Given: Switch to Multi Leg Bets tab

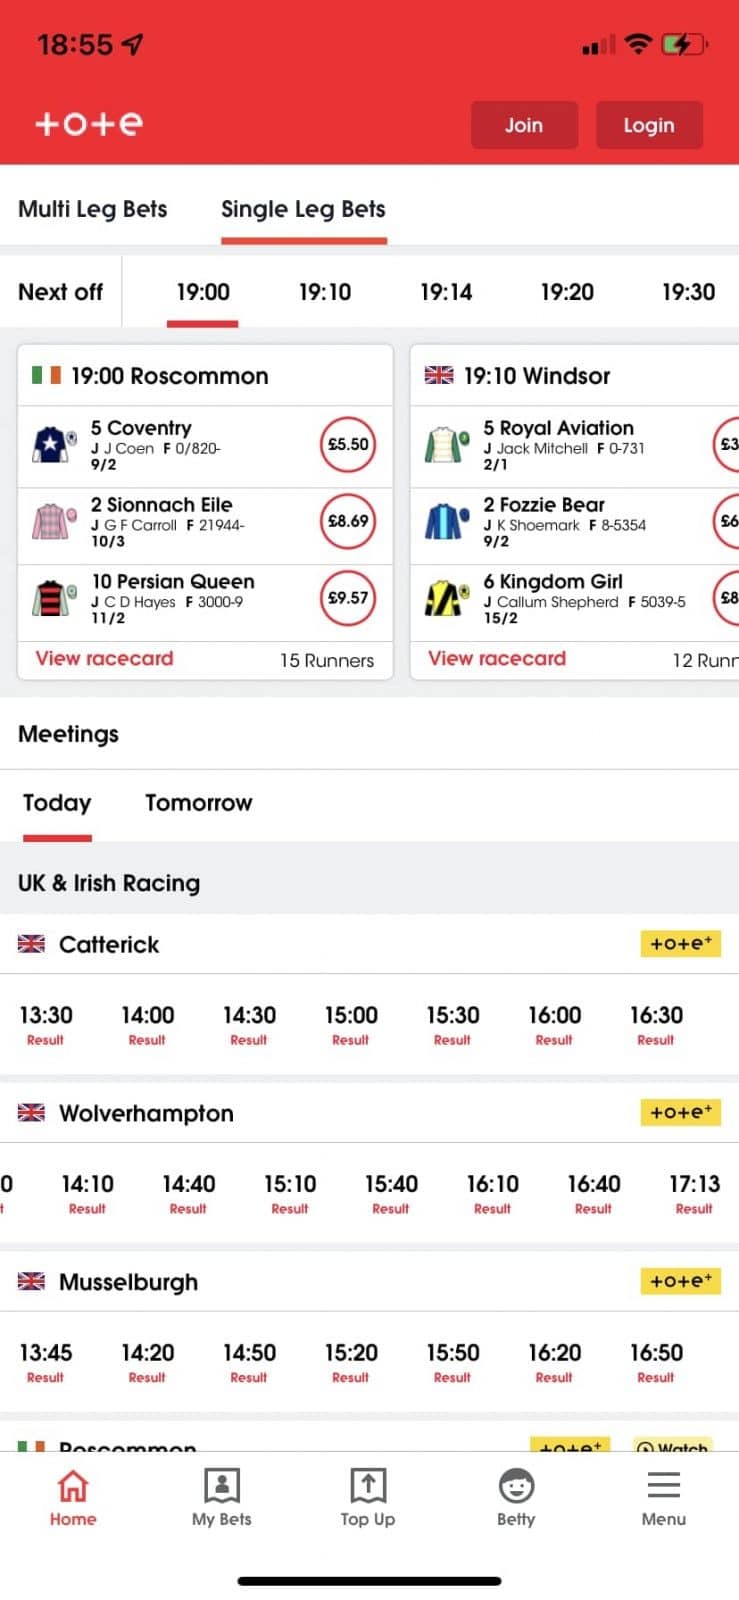Looking at the screenshot, I should point(93,209).
